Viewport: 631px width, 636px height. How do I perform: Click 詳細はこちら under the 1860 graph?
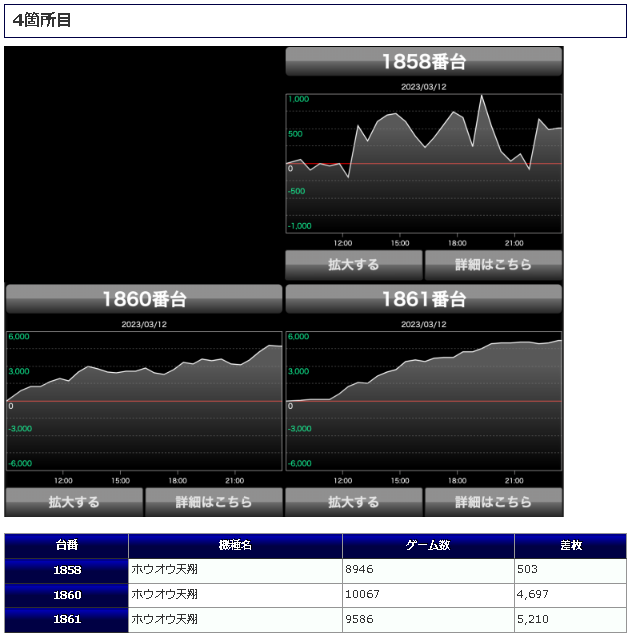(x=214, y=502)
